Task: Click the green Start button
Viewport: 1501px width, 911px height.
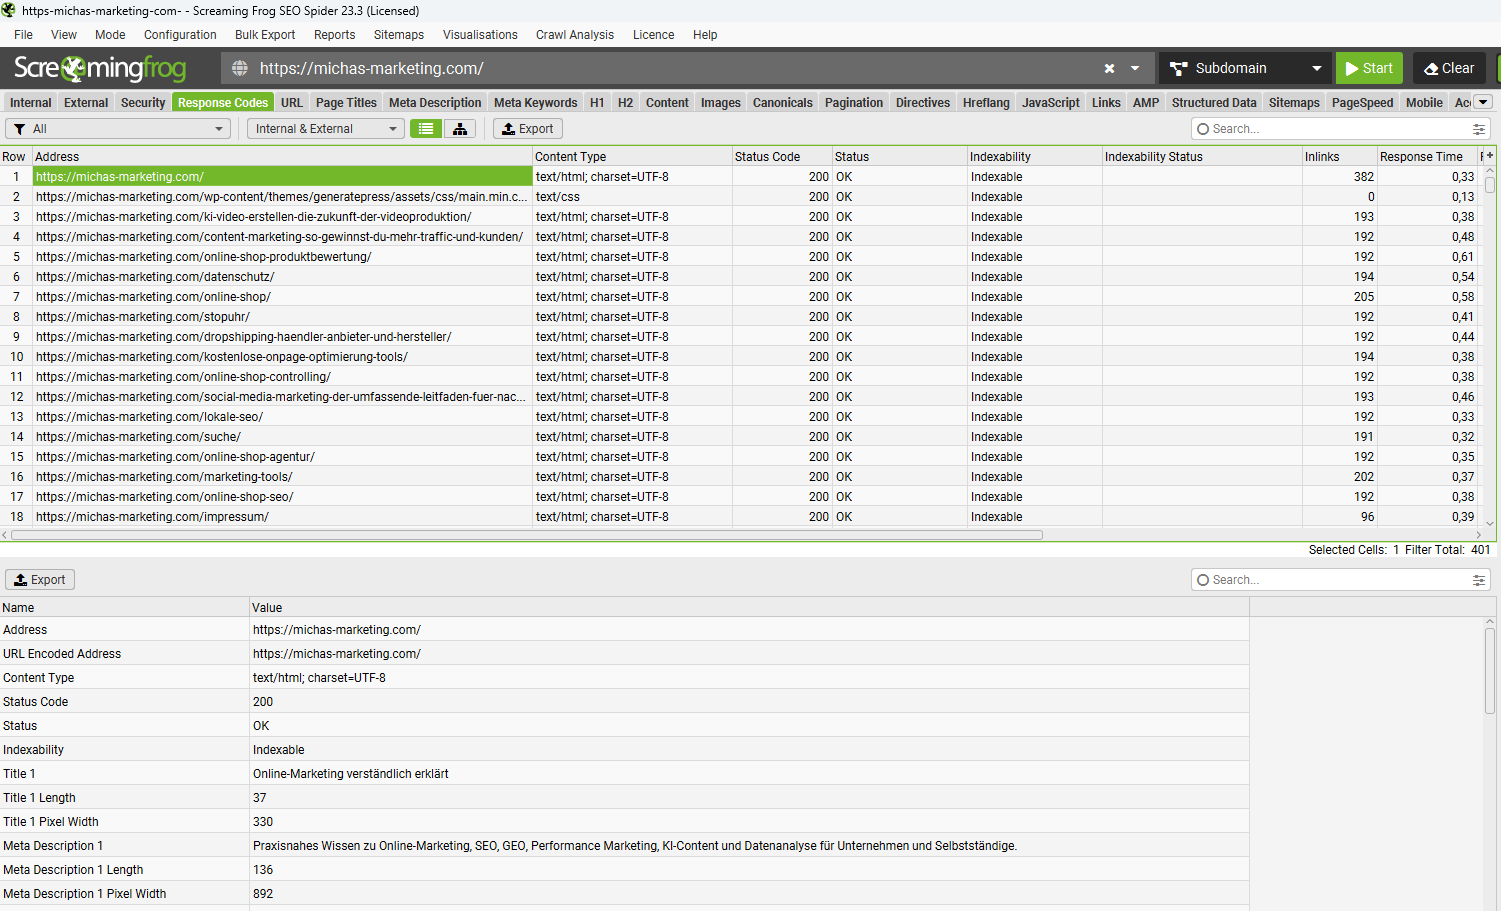Action: tap(1369, 68)
